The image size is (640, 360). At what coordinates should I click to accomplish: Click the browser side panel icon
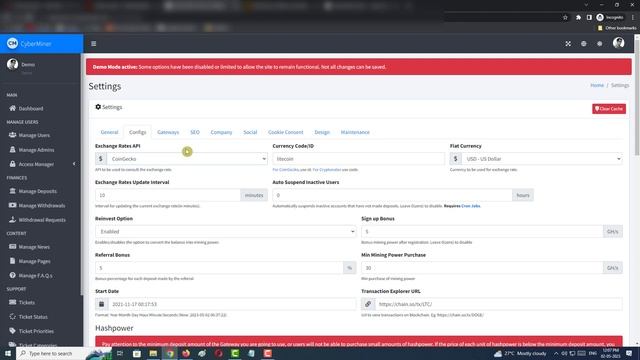589,18
